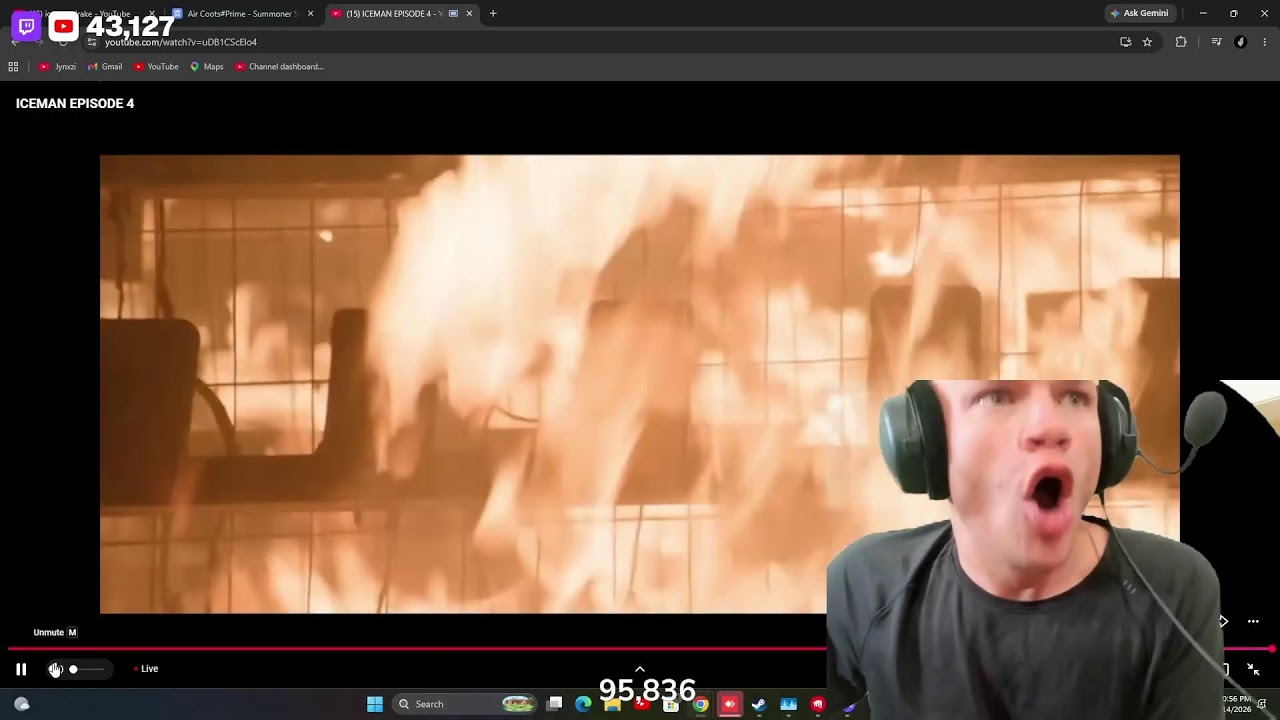The image size is (1280, 720).
Task: Open the cast or install icon in address bar
Action: pyautogui.click(x=1125, y=42)
